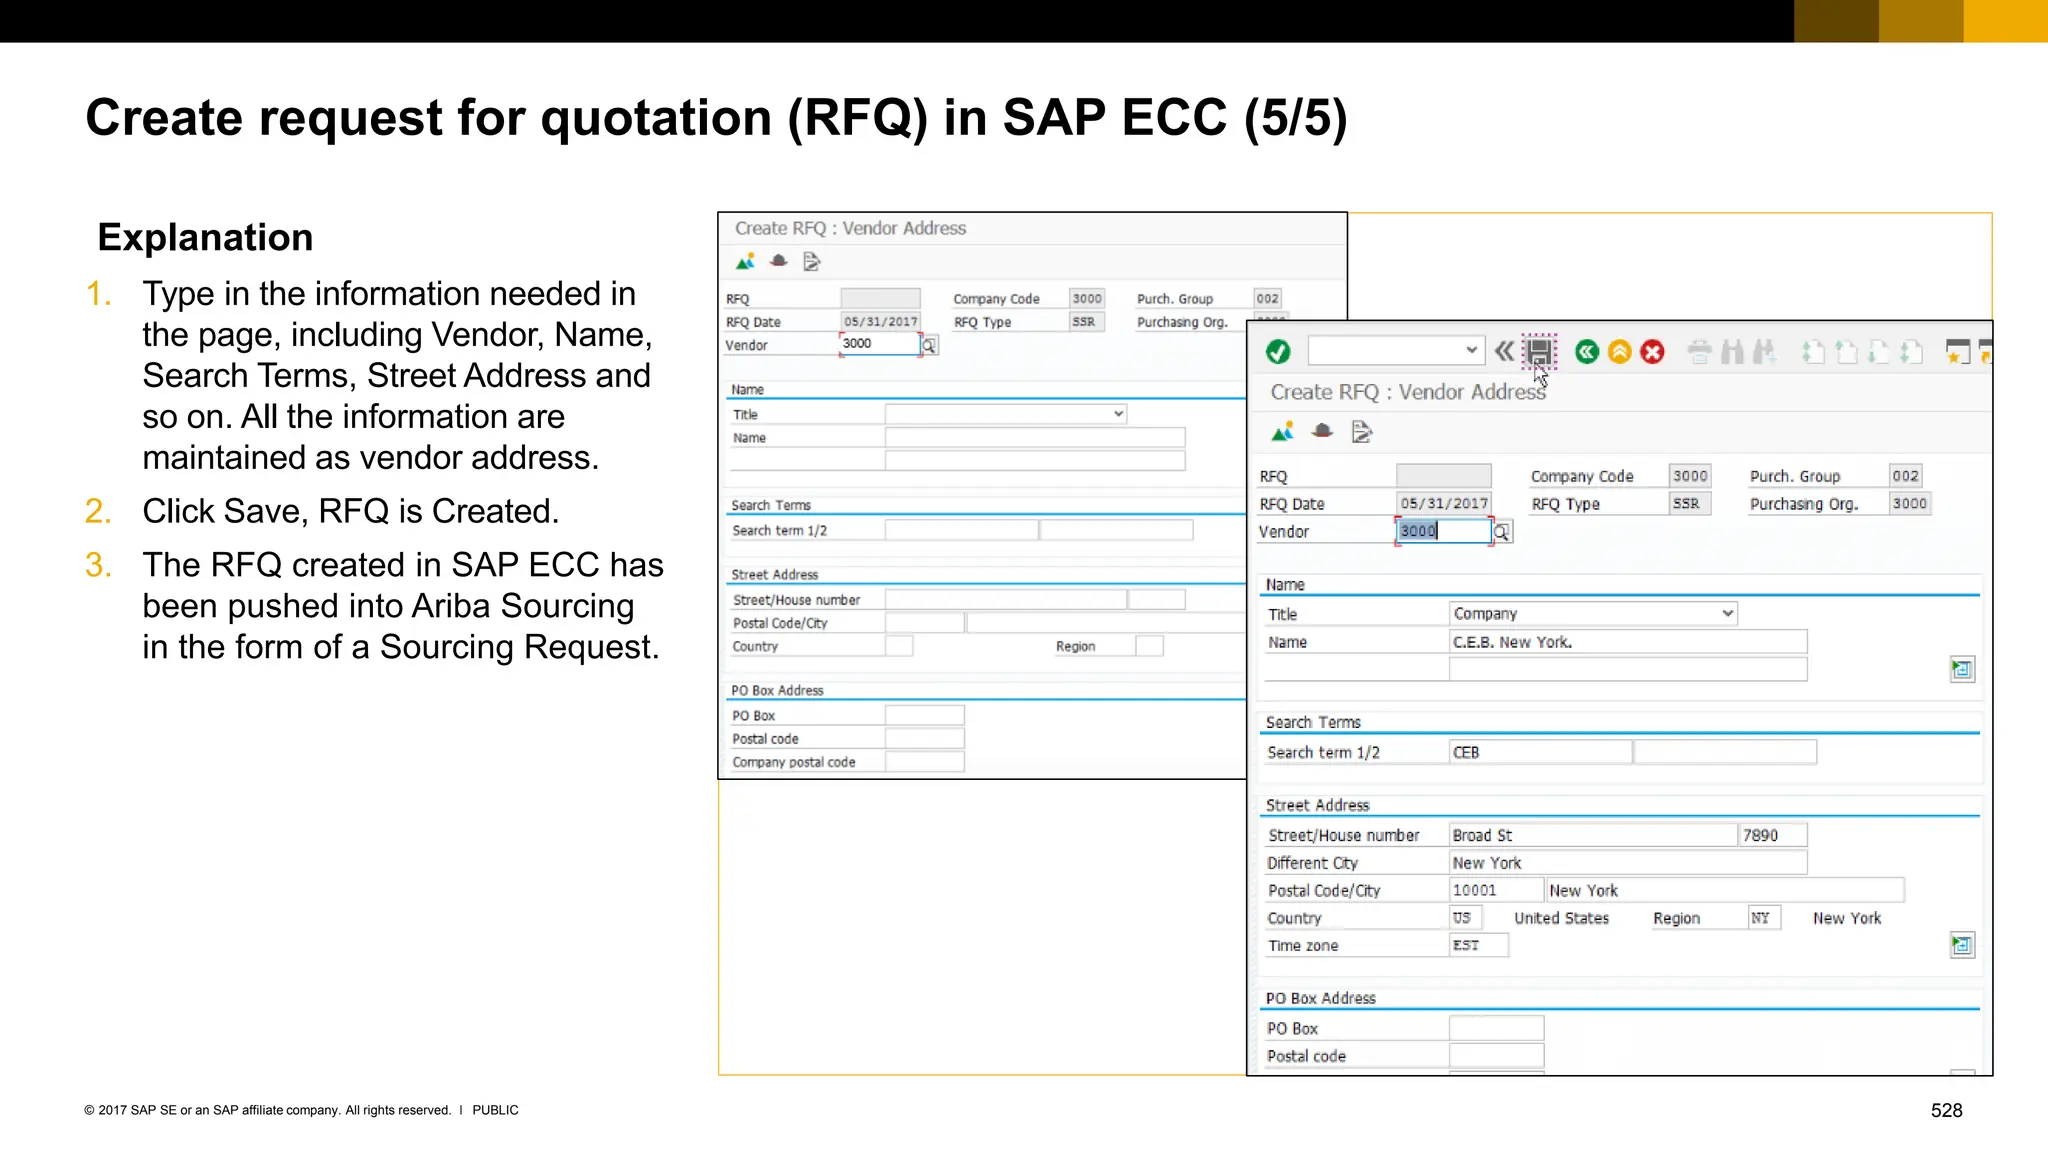
Task: Click the First Page icon
Action: [1813, 352]
